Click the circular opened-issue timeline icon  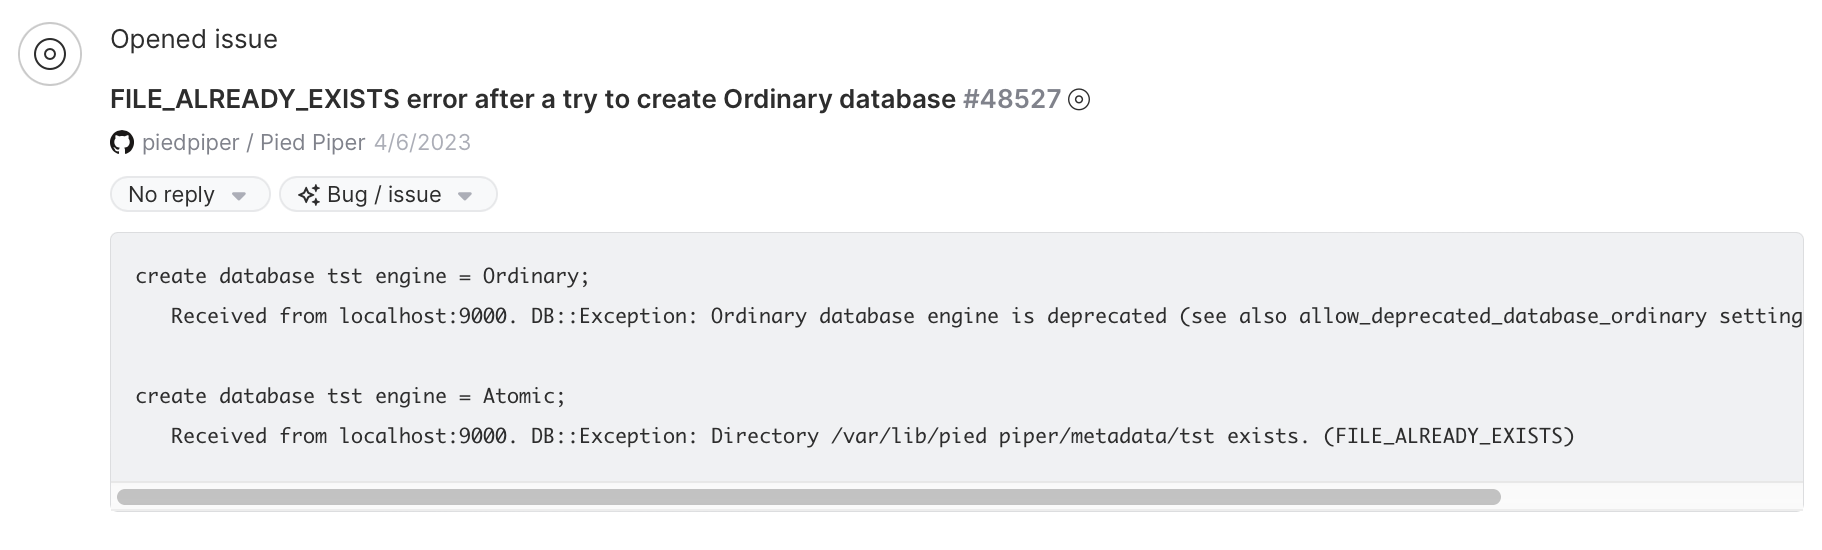tap(50, 54)
